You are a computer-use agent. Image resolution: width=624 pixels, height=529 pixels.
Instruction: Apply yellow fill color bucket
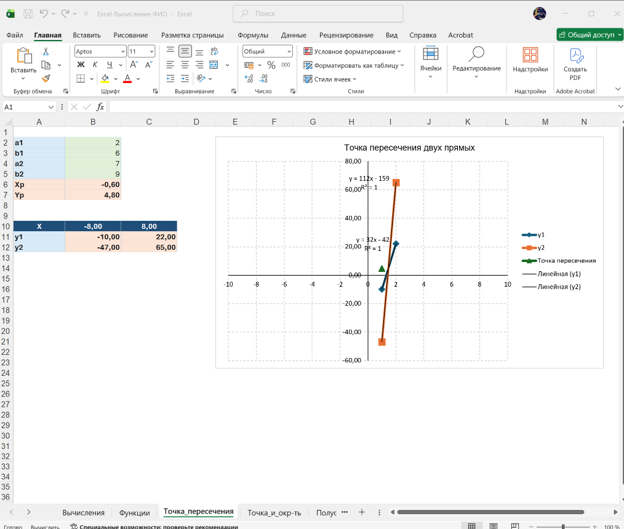point(105,79)
